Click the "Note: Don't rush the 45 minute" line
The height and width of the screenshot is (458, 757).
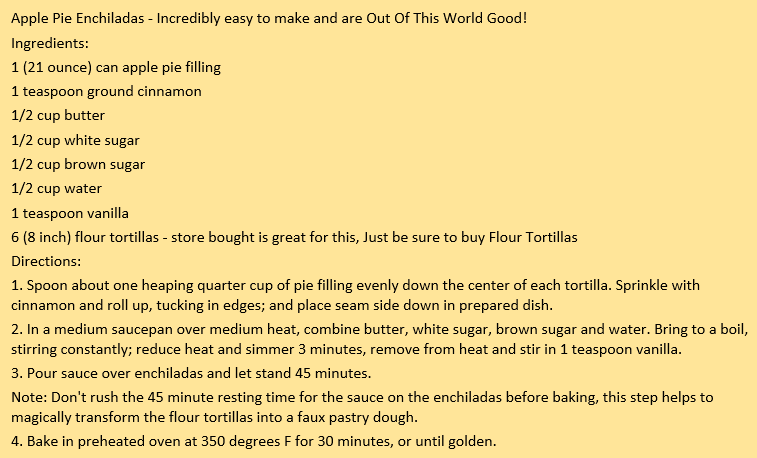362,398
